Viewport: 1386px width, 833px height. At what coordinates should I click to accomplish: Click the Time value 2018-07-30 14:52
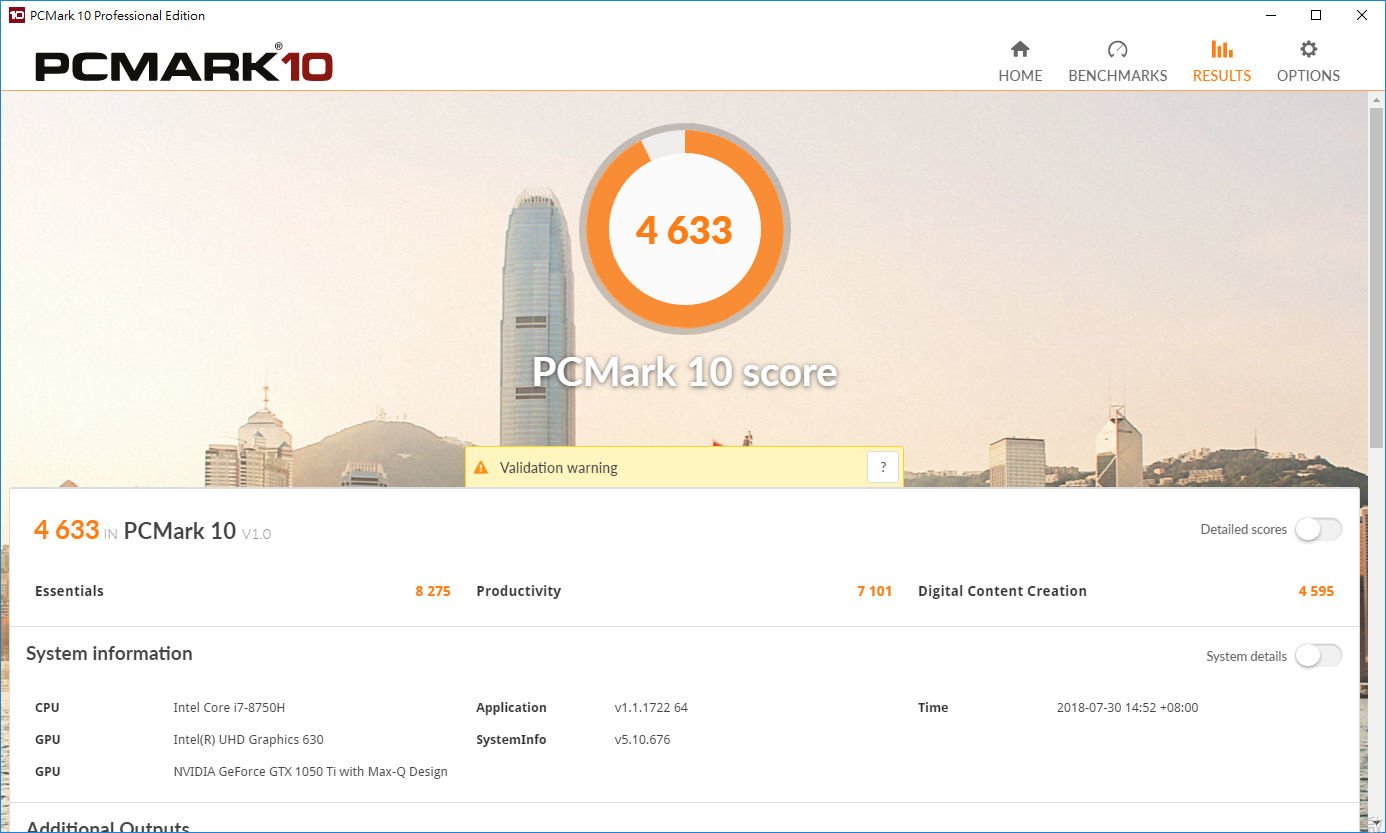1127,707
